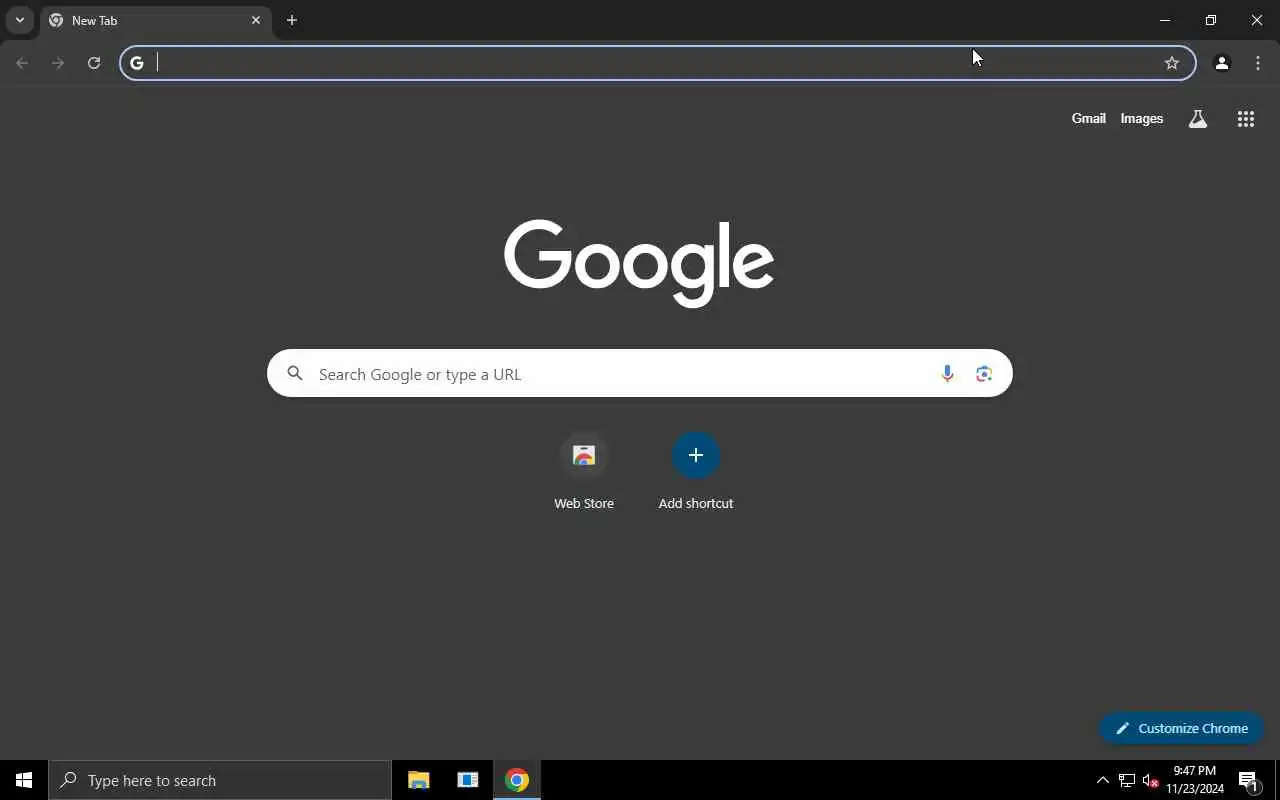The width and height of the screenshot is (1280, 800).
Task: Open File Explorer from taskbar
Action: [x=419, y=780]
